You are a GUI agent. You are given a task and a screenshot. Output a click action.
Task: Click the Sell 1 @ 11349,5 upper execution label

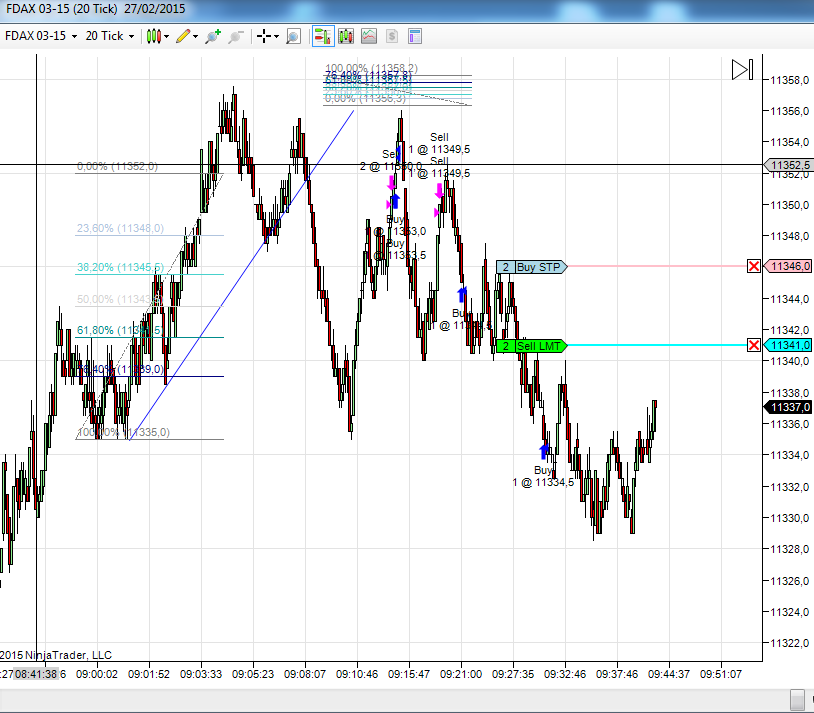pyautogui.click(x=439, y=143)
